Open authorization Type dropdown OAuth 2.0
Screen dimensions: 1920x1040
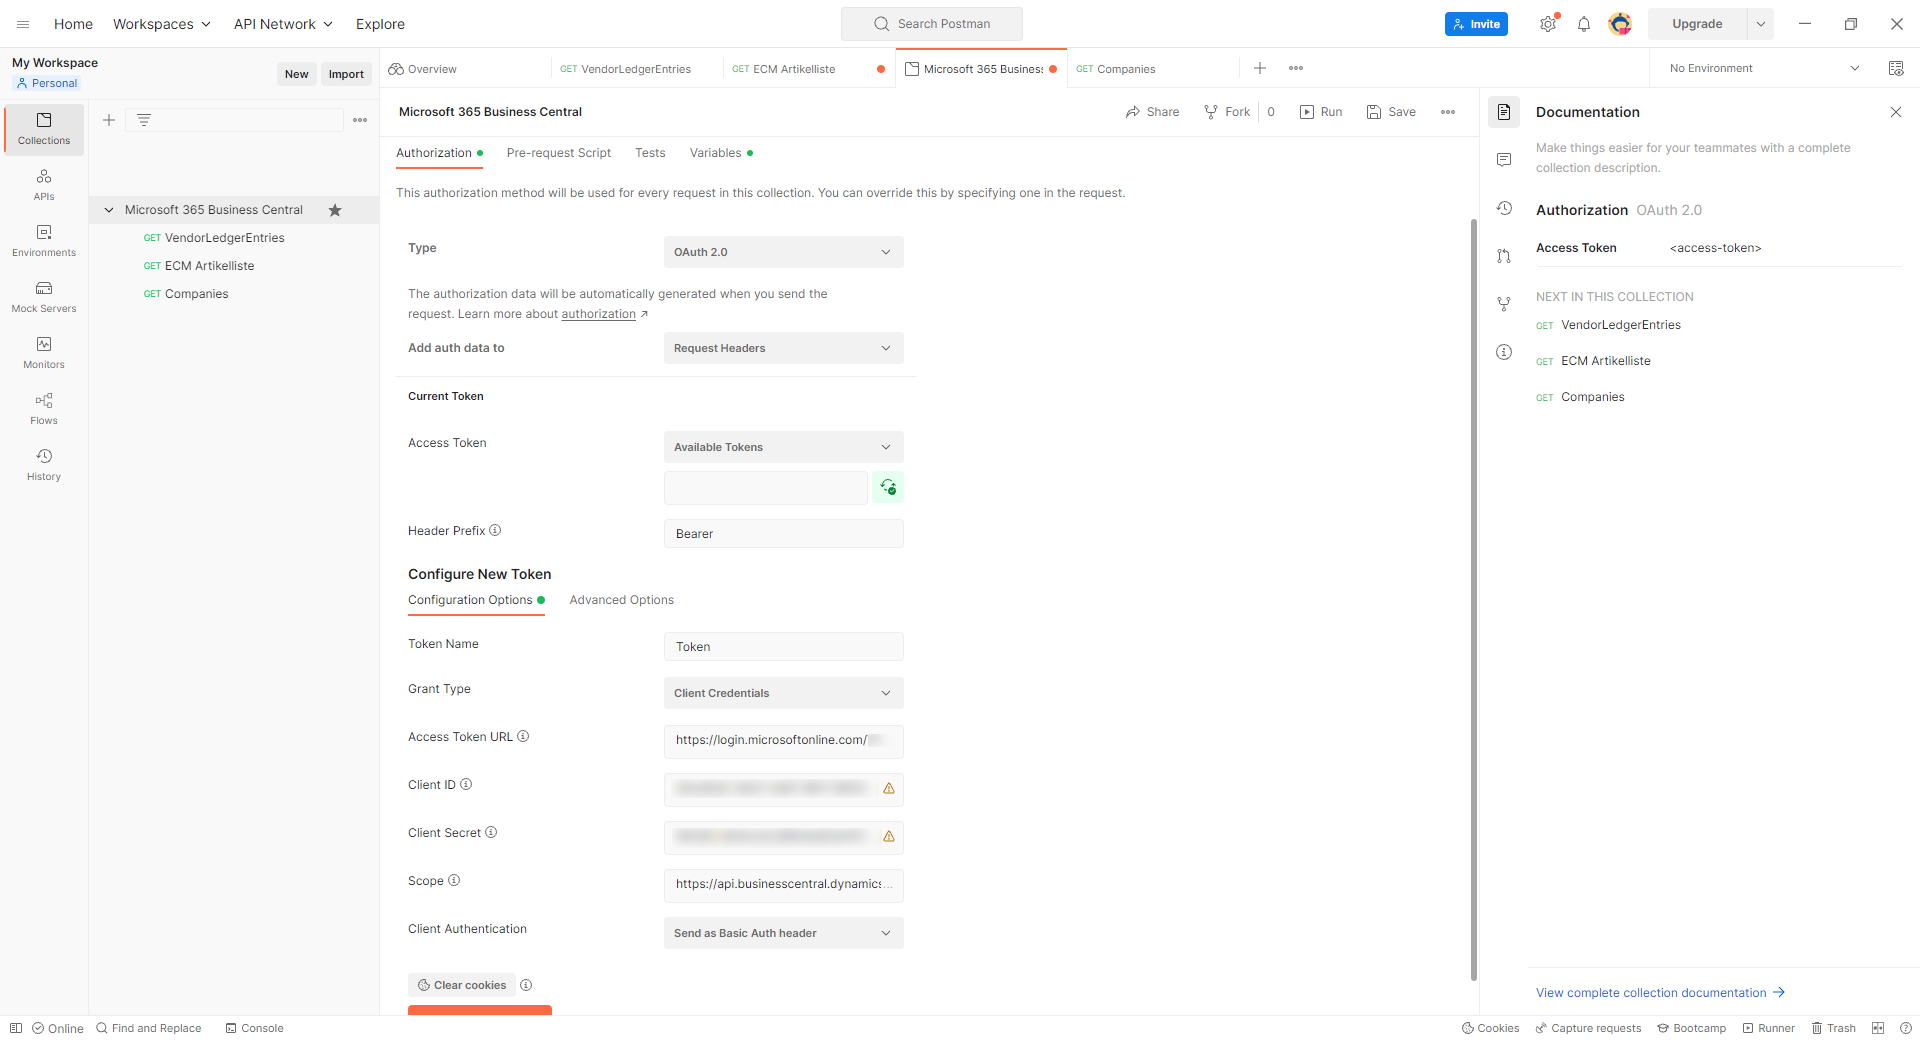tap(784, 252)
